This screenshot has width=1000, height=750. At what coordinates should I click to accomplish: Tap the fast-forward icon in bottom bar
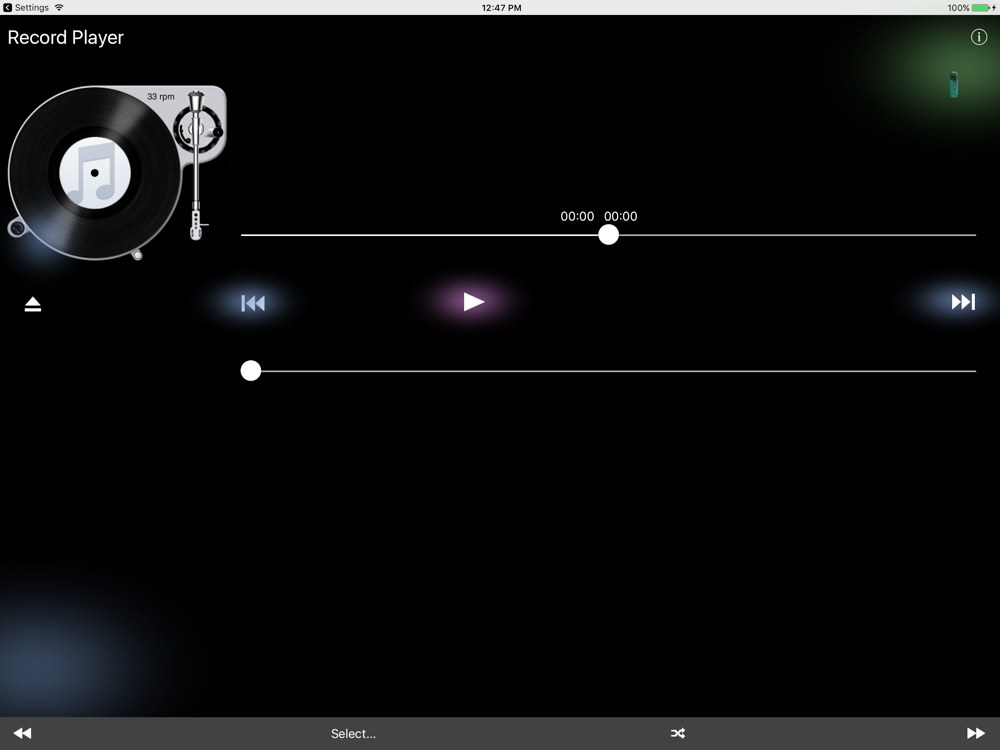point(976,733)
